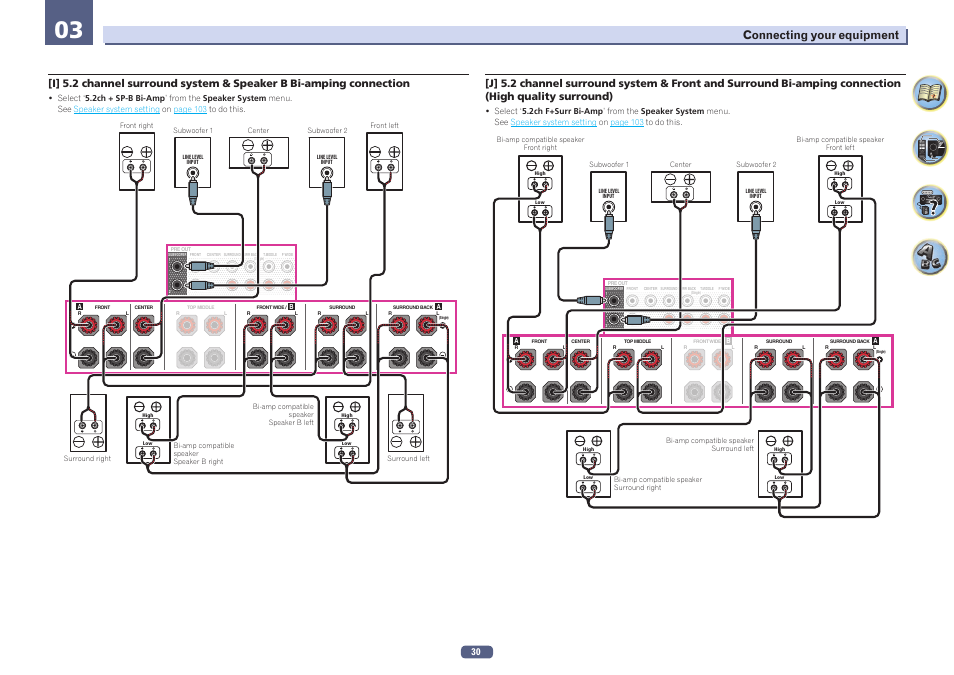Open the contents book icon

click(x=929, y=93)
